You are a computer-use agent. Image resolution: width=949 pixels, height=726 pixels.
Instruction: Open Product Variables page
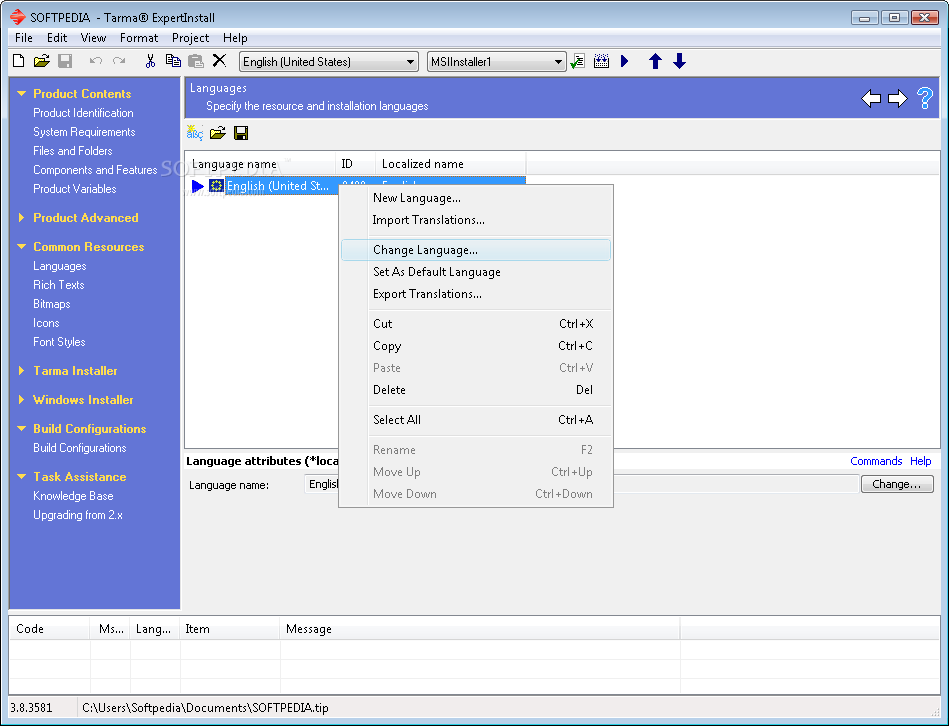[x=74, y=189]
